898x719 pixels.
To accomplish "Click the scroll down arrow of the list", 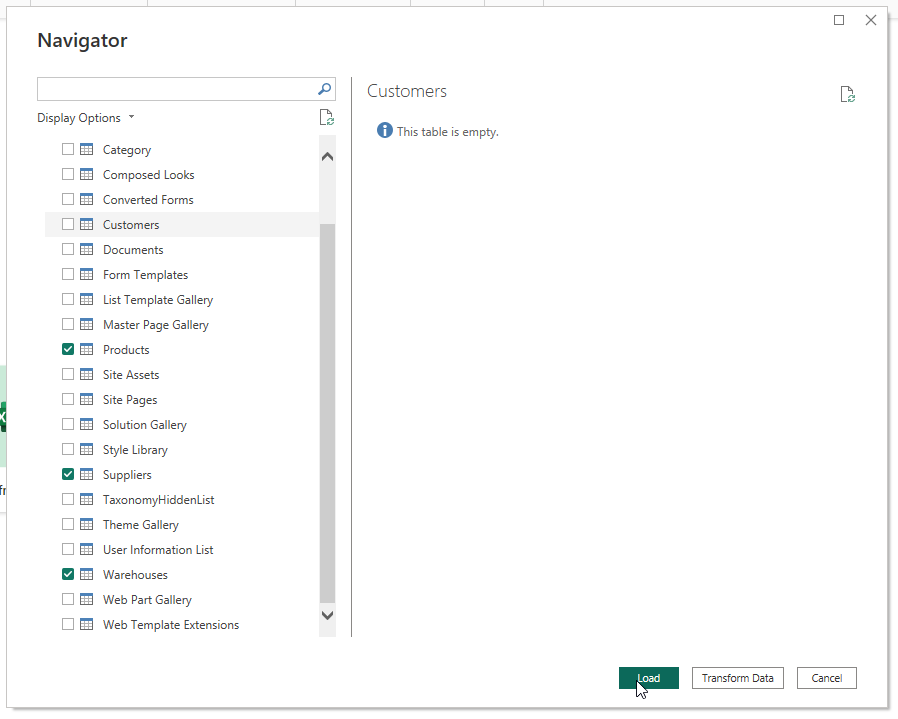I will (x=327, y=615).
